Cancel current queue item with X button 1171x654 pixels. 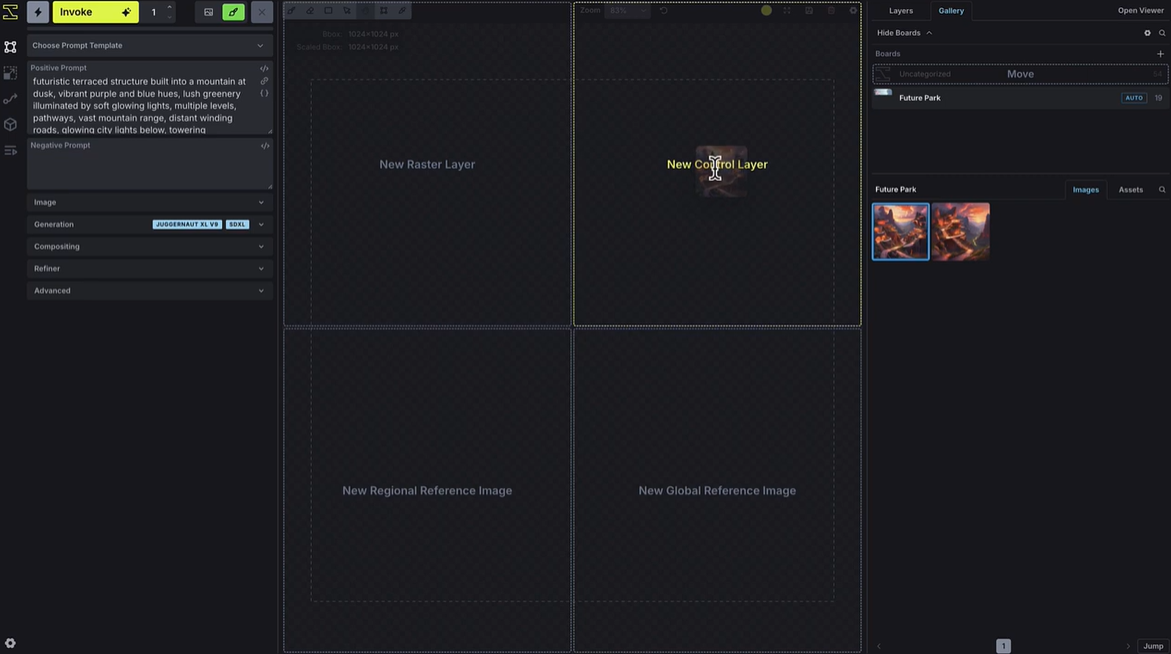(x=261, y=12)
